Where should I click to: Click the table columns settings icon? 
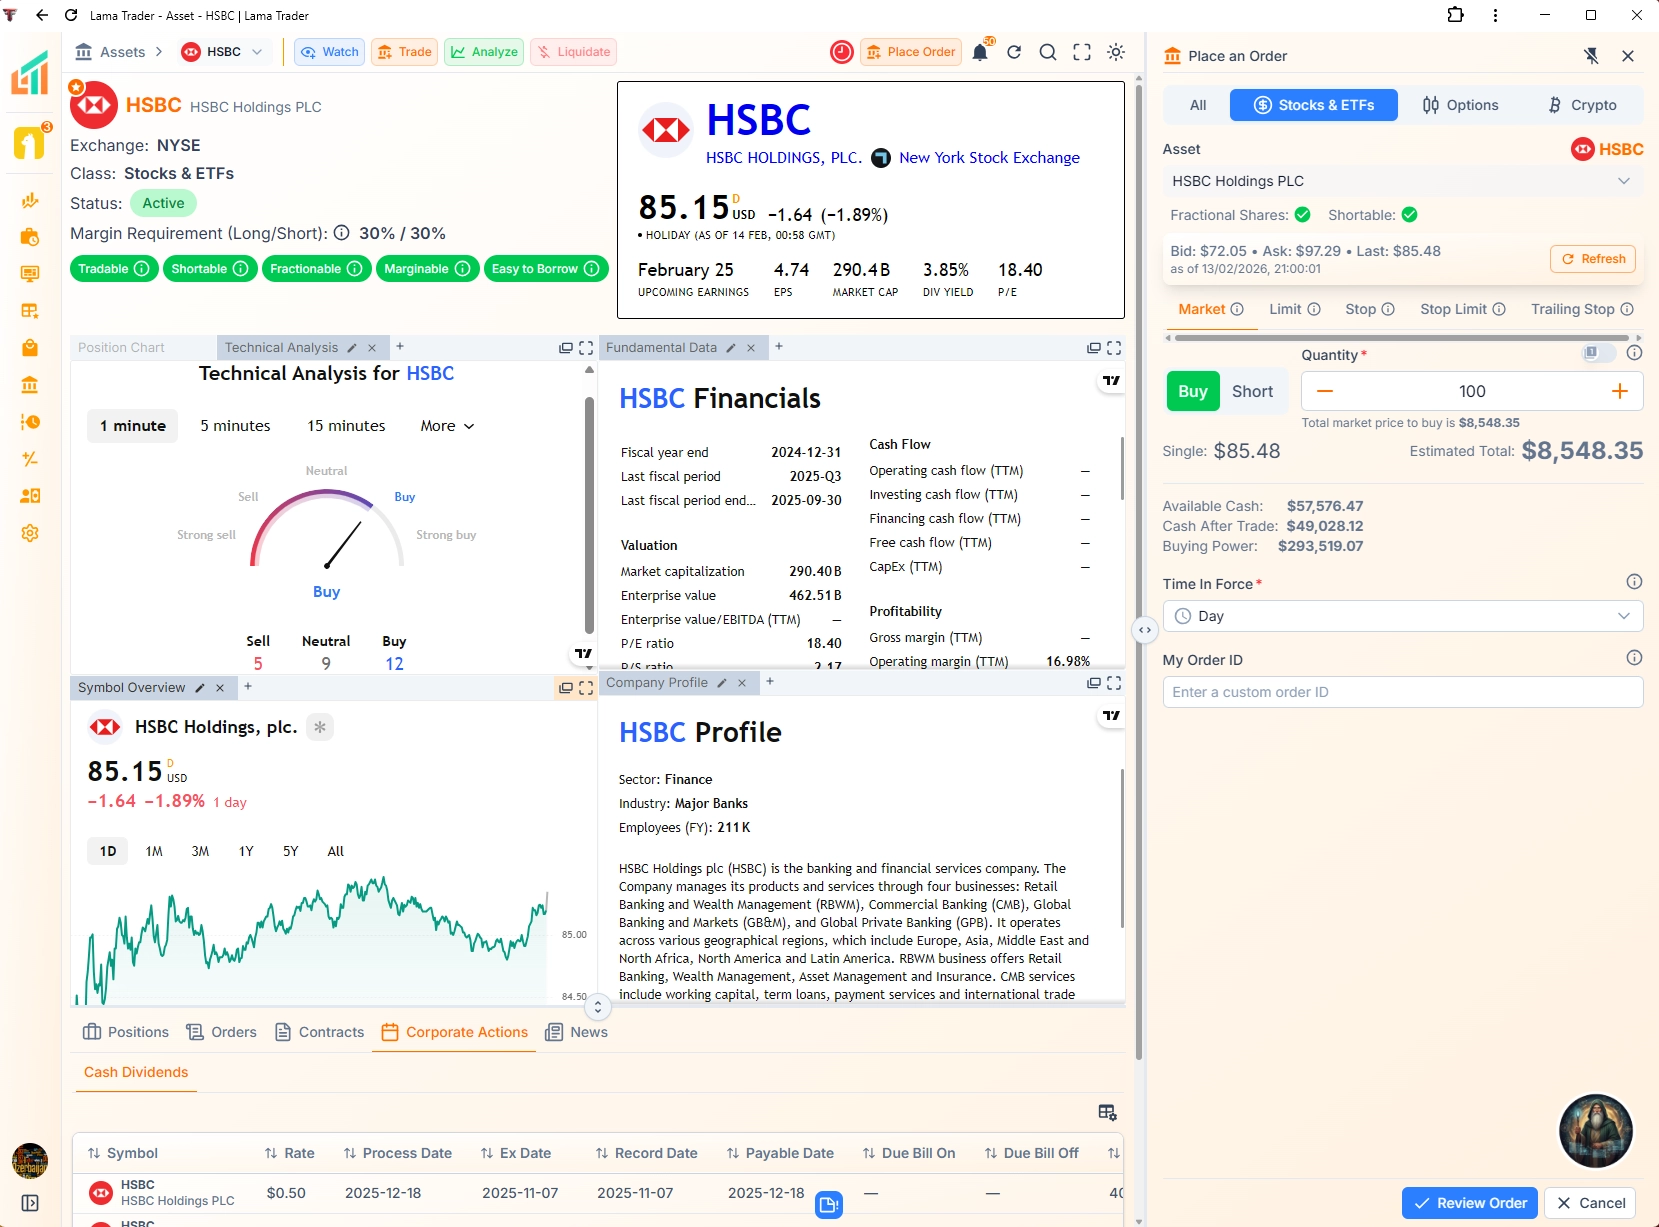1107,1112
